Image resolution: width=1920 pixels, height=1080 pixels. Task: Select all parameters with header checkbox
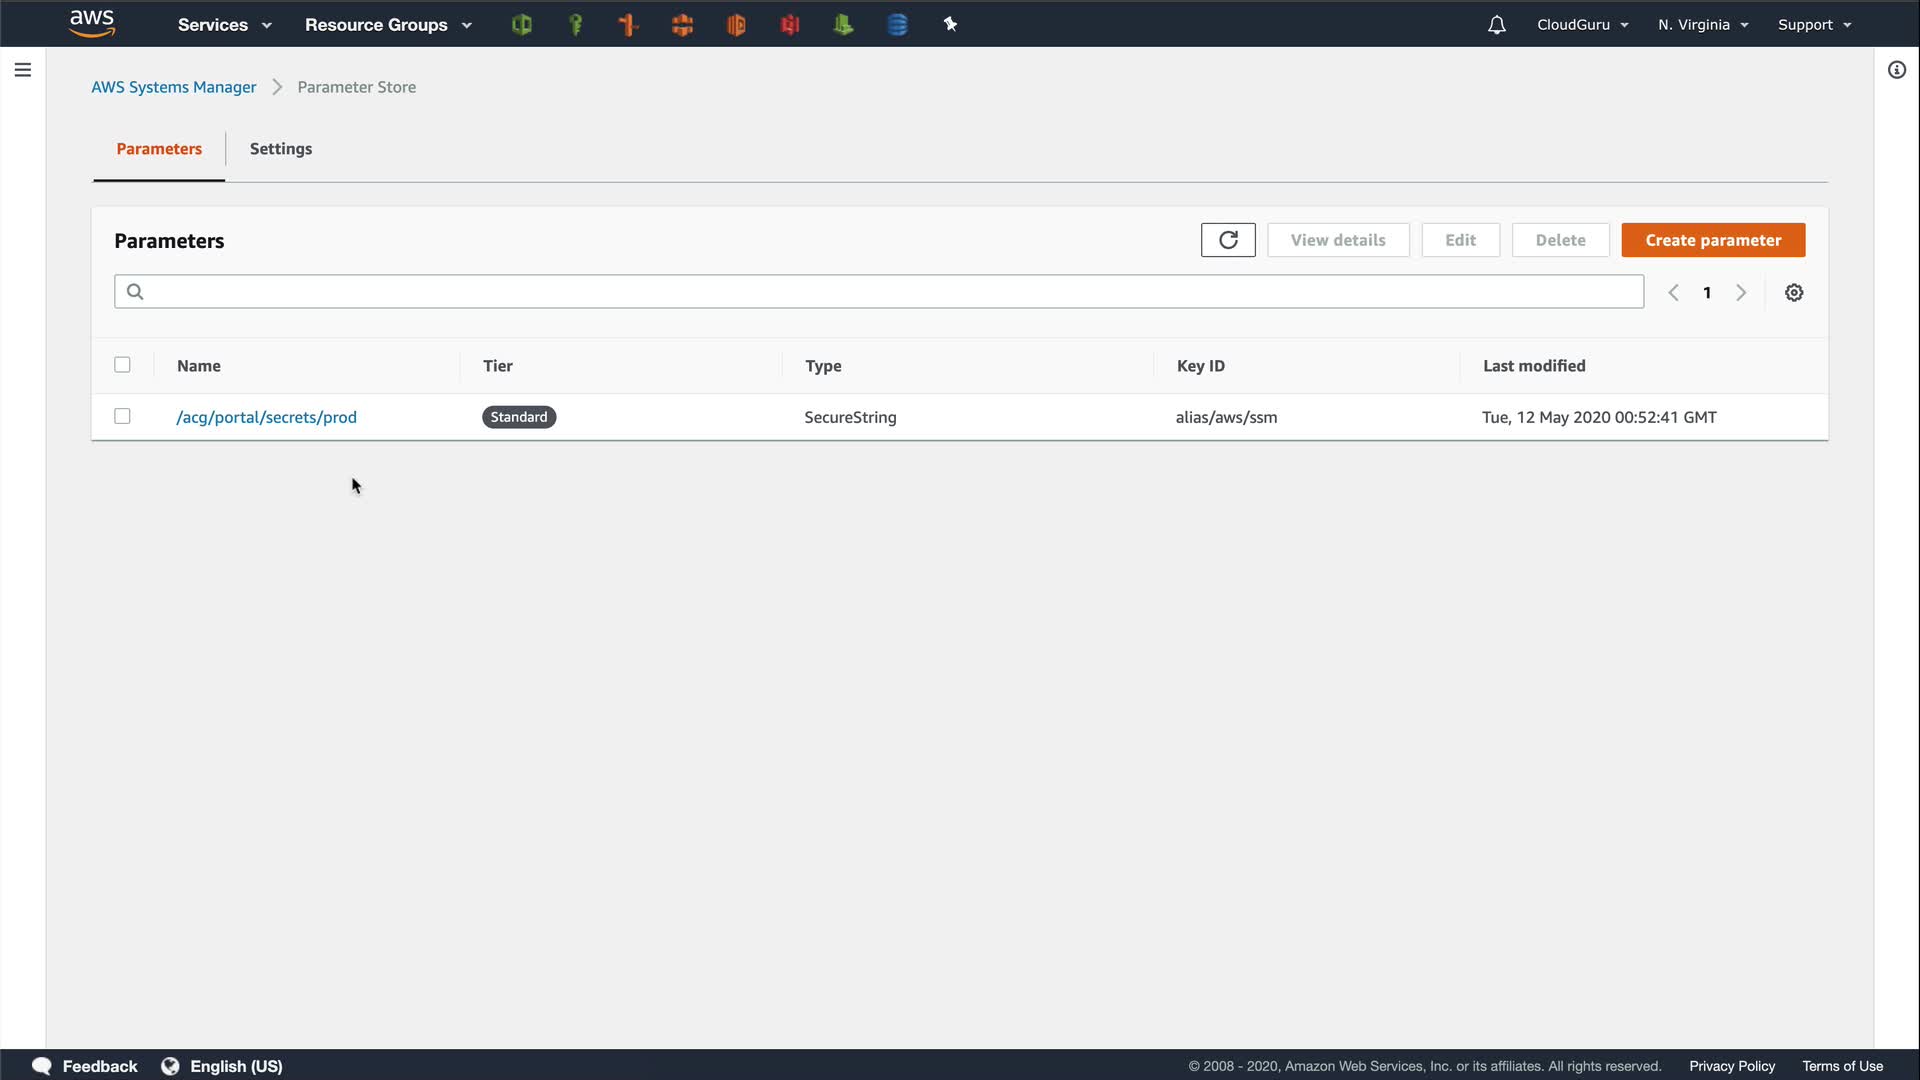click(122, 365)
